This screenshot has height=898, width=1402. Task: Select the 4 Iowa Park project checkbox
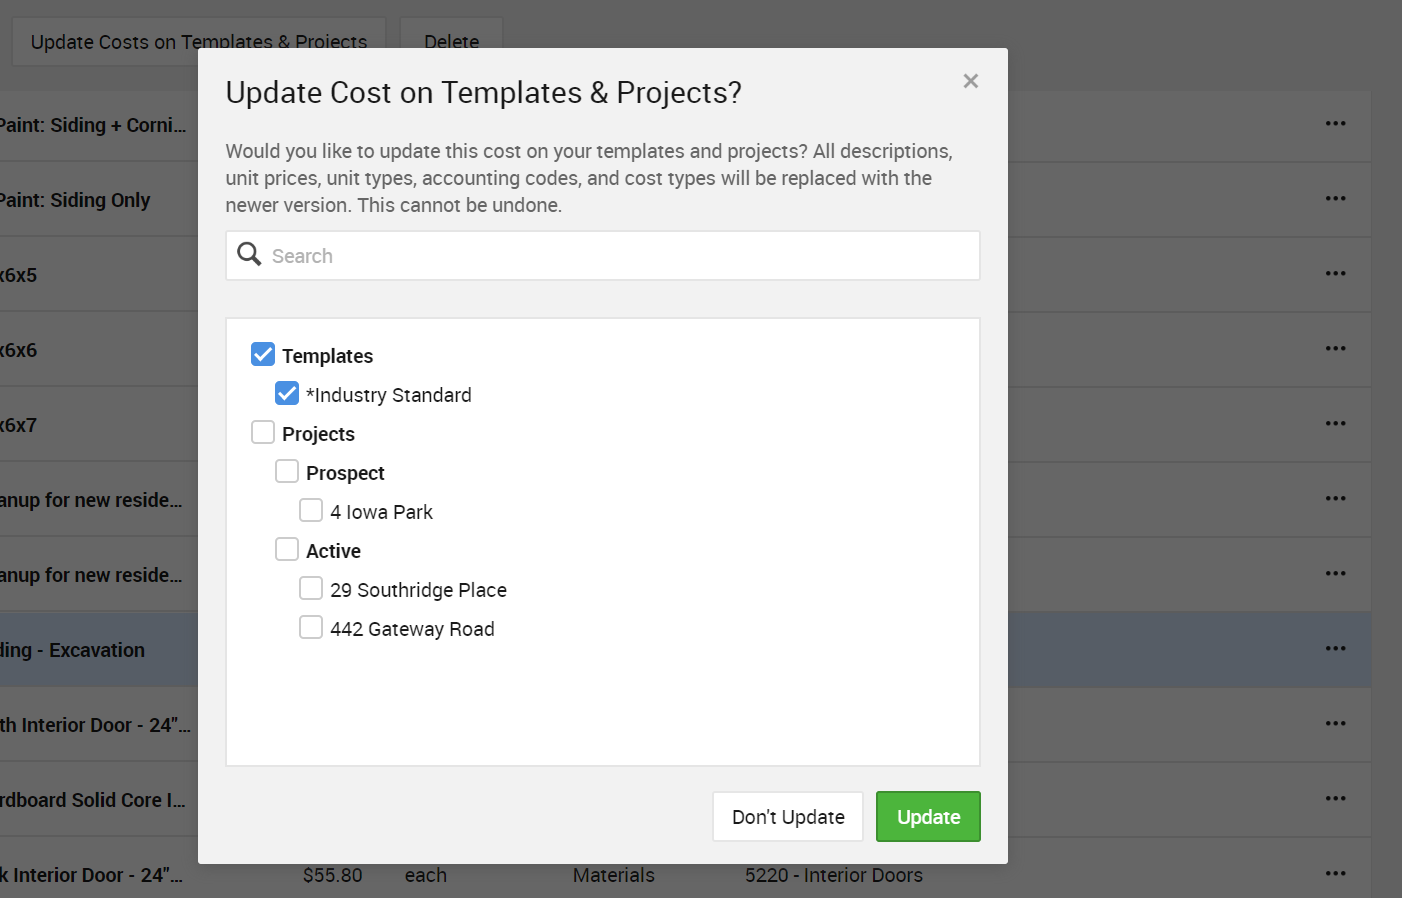(x=311, y=511)
